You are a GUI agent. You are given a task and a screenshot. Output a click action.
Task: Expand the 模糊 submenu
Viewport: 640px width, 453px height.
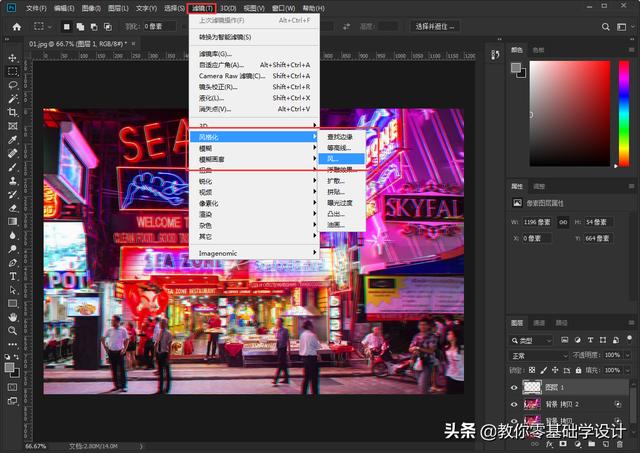tap(254, 148)
